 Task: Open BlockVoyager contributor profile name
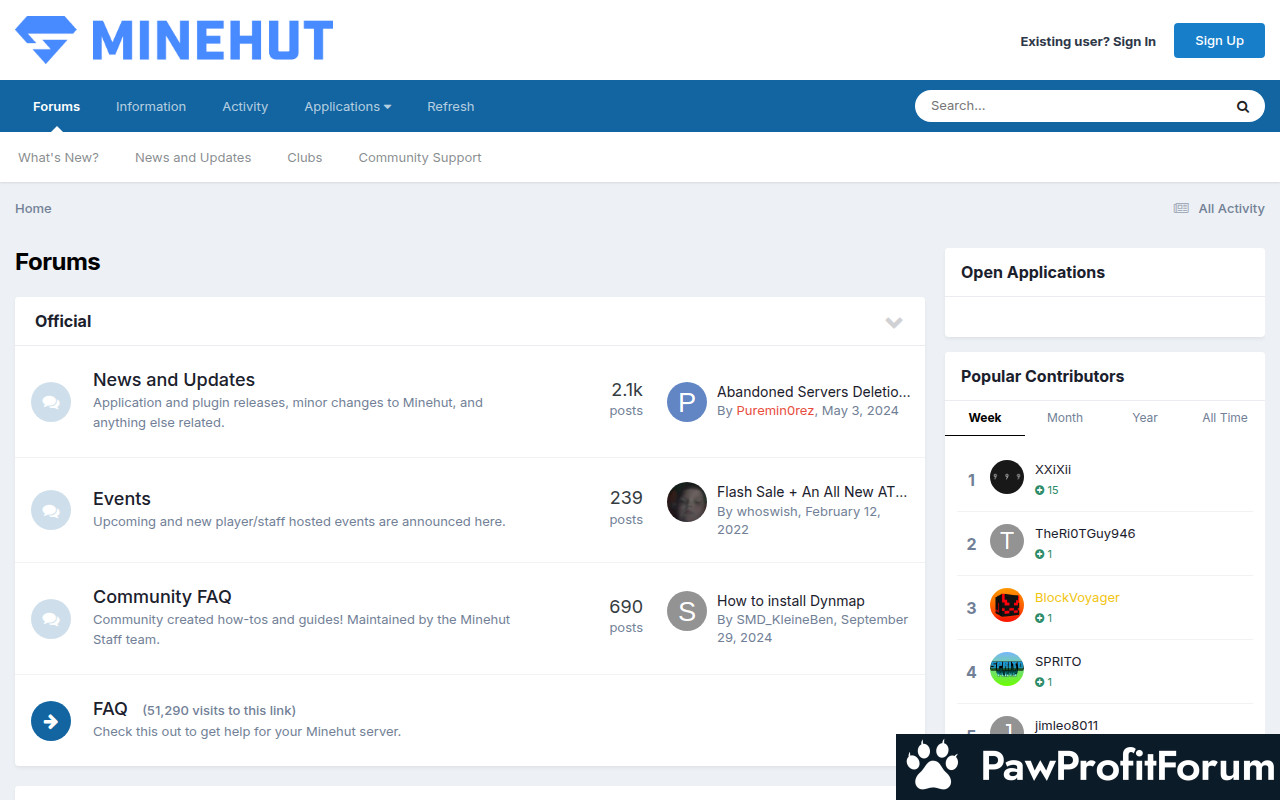(x=1077, y=597)
